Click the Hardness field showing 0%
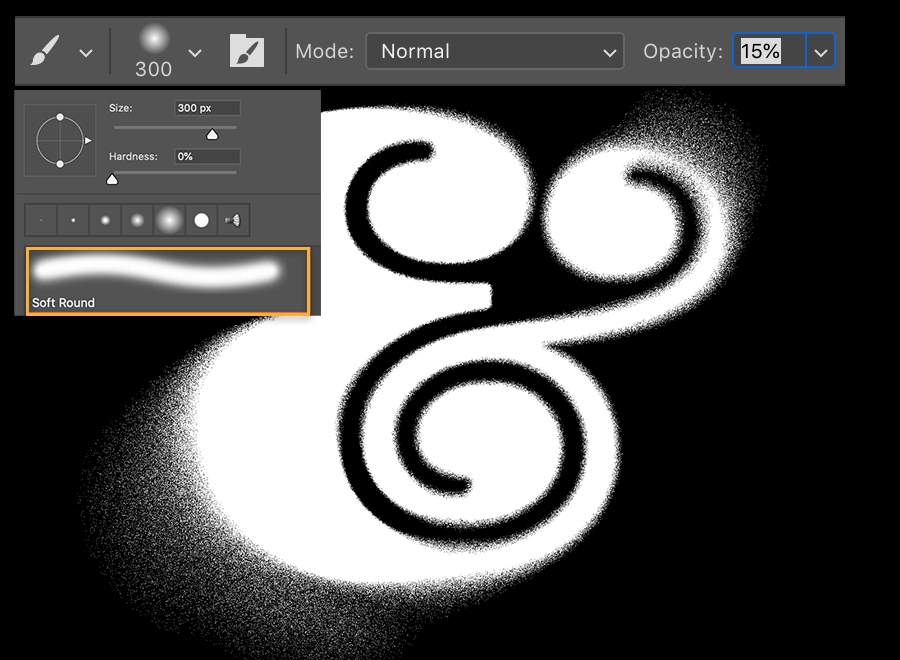The width and height of the screenshot is (900, 660). (207, 156)
